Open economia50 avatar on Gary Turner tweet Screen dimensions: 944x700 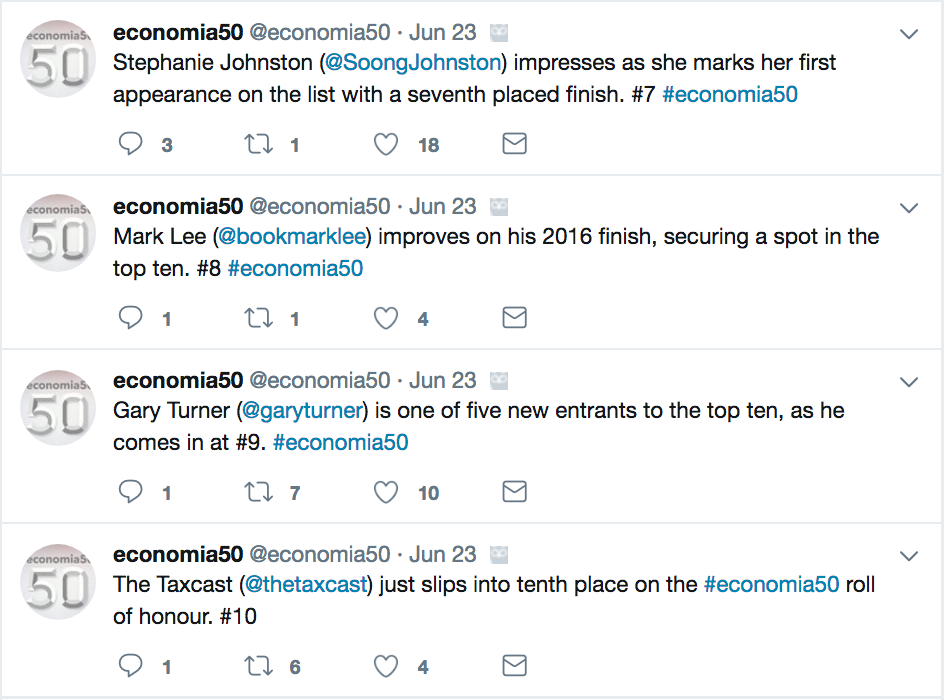point(59,412)
